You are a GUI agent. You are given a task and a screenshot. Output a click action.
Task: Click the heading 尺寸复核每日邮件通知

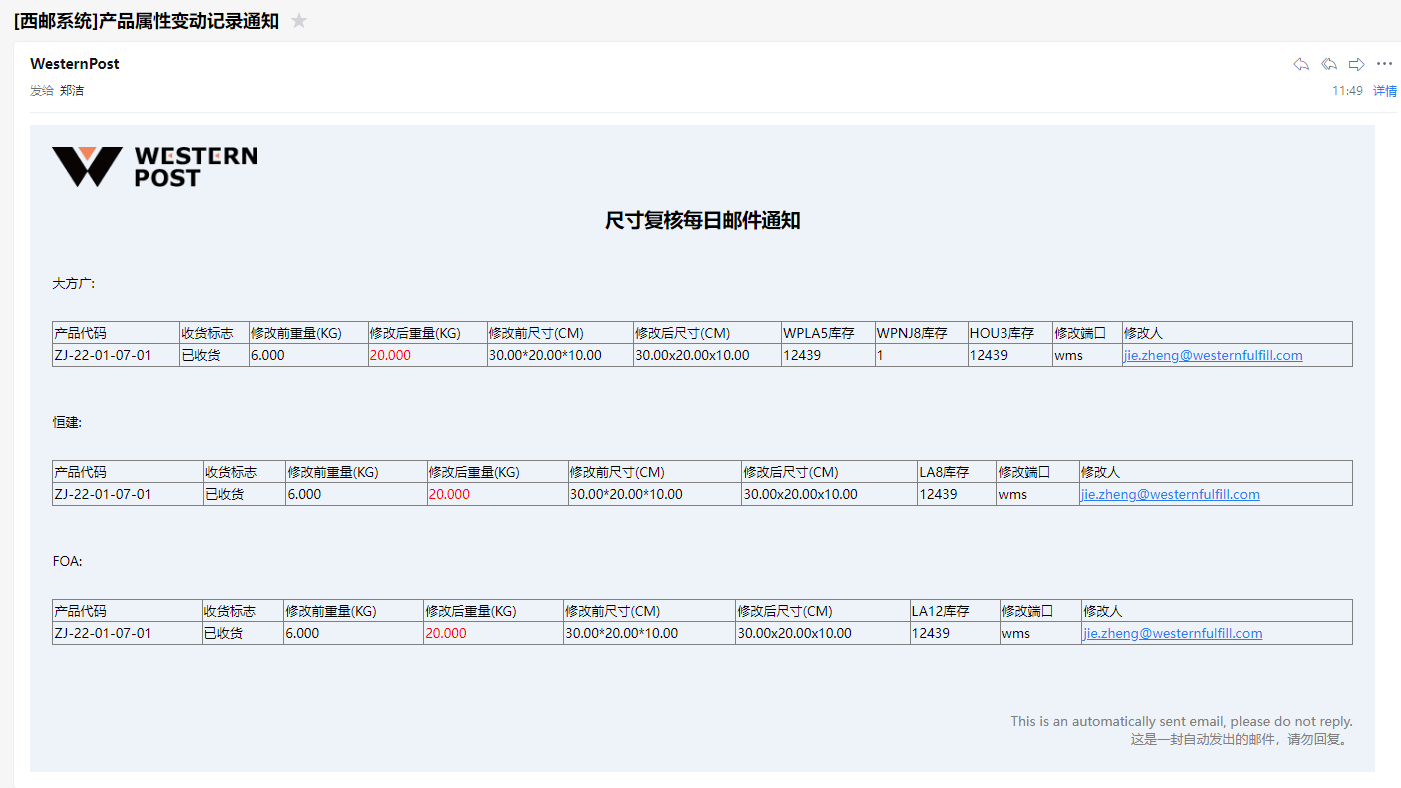[702, 221]
